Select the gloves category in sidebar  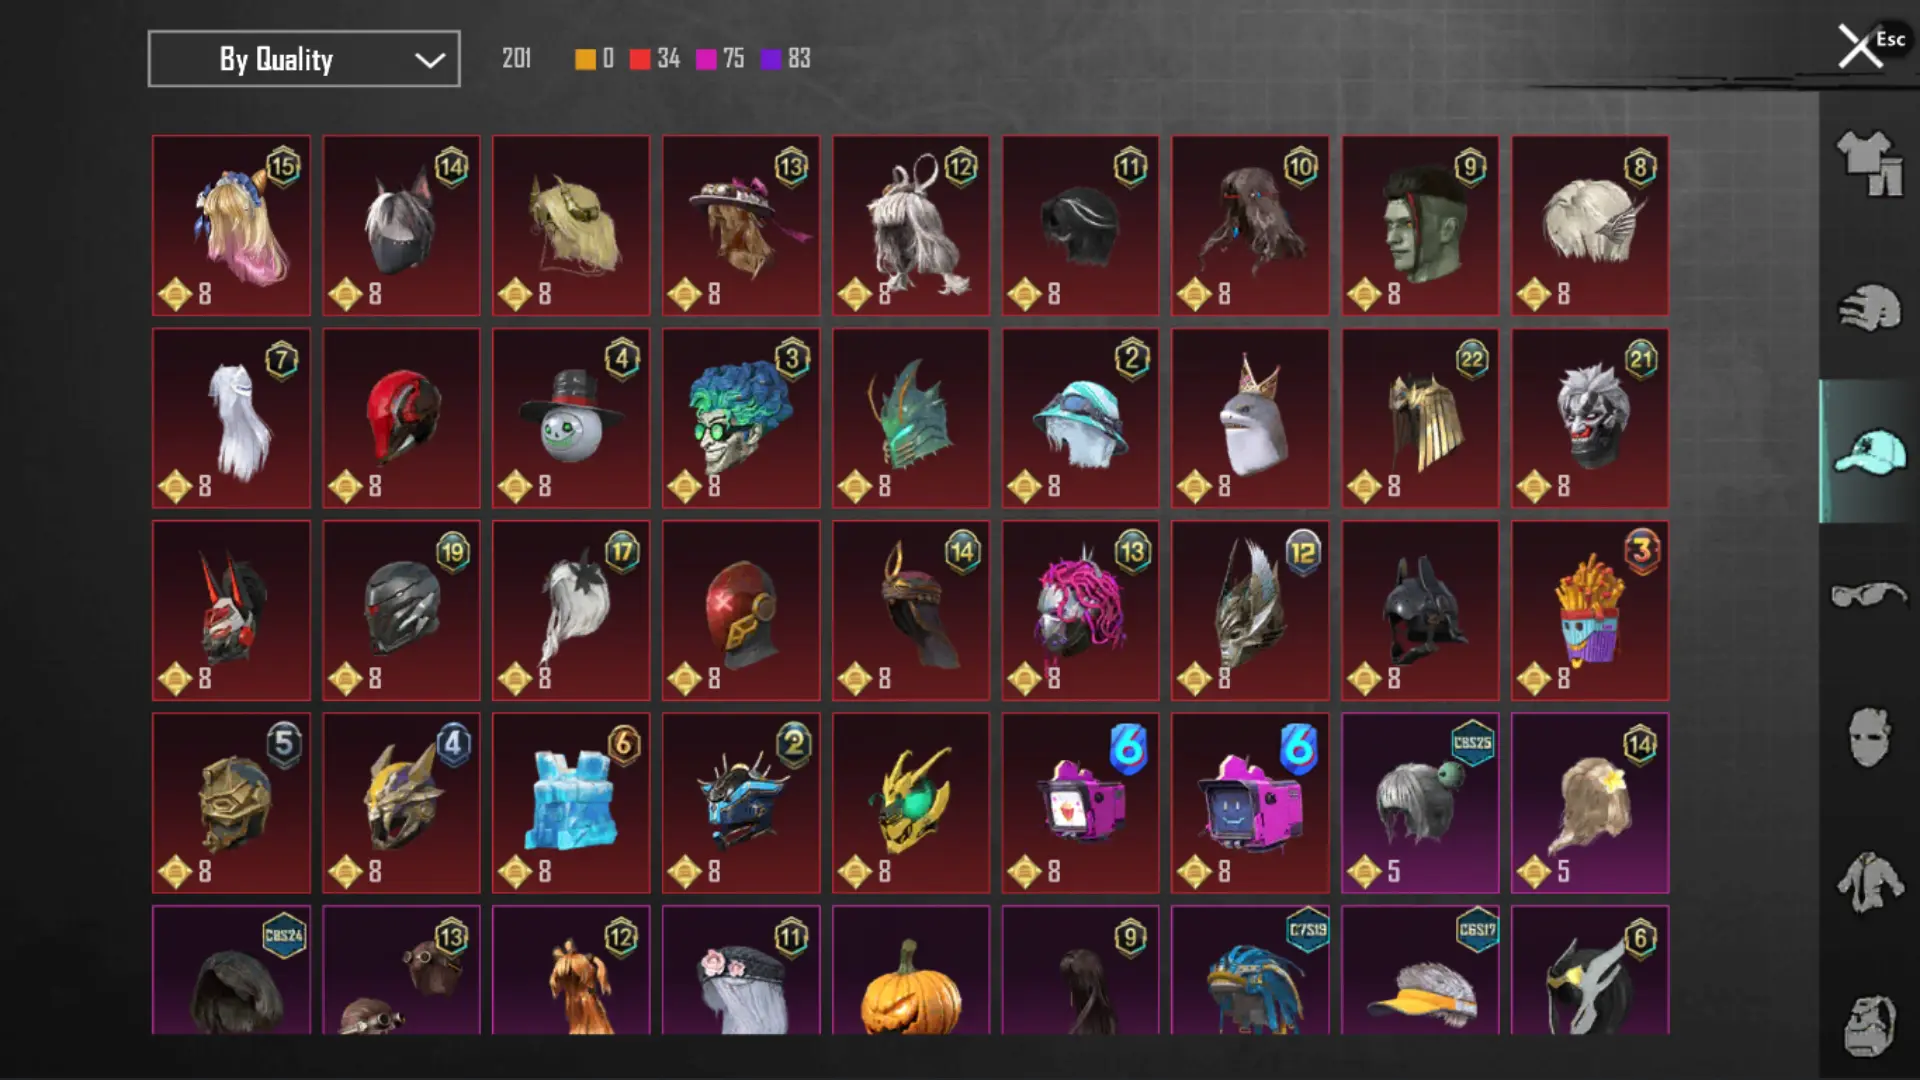point(1869,307)
